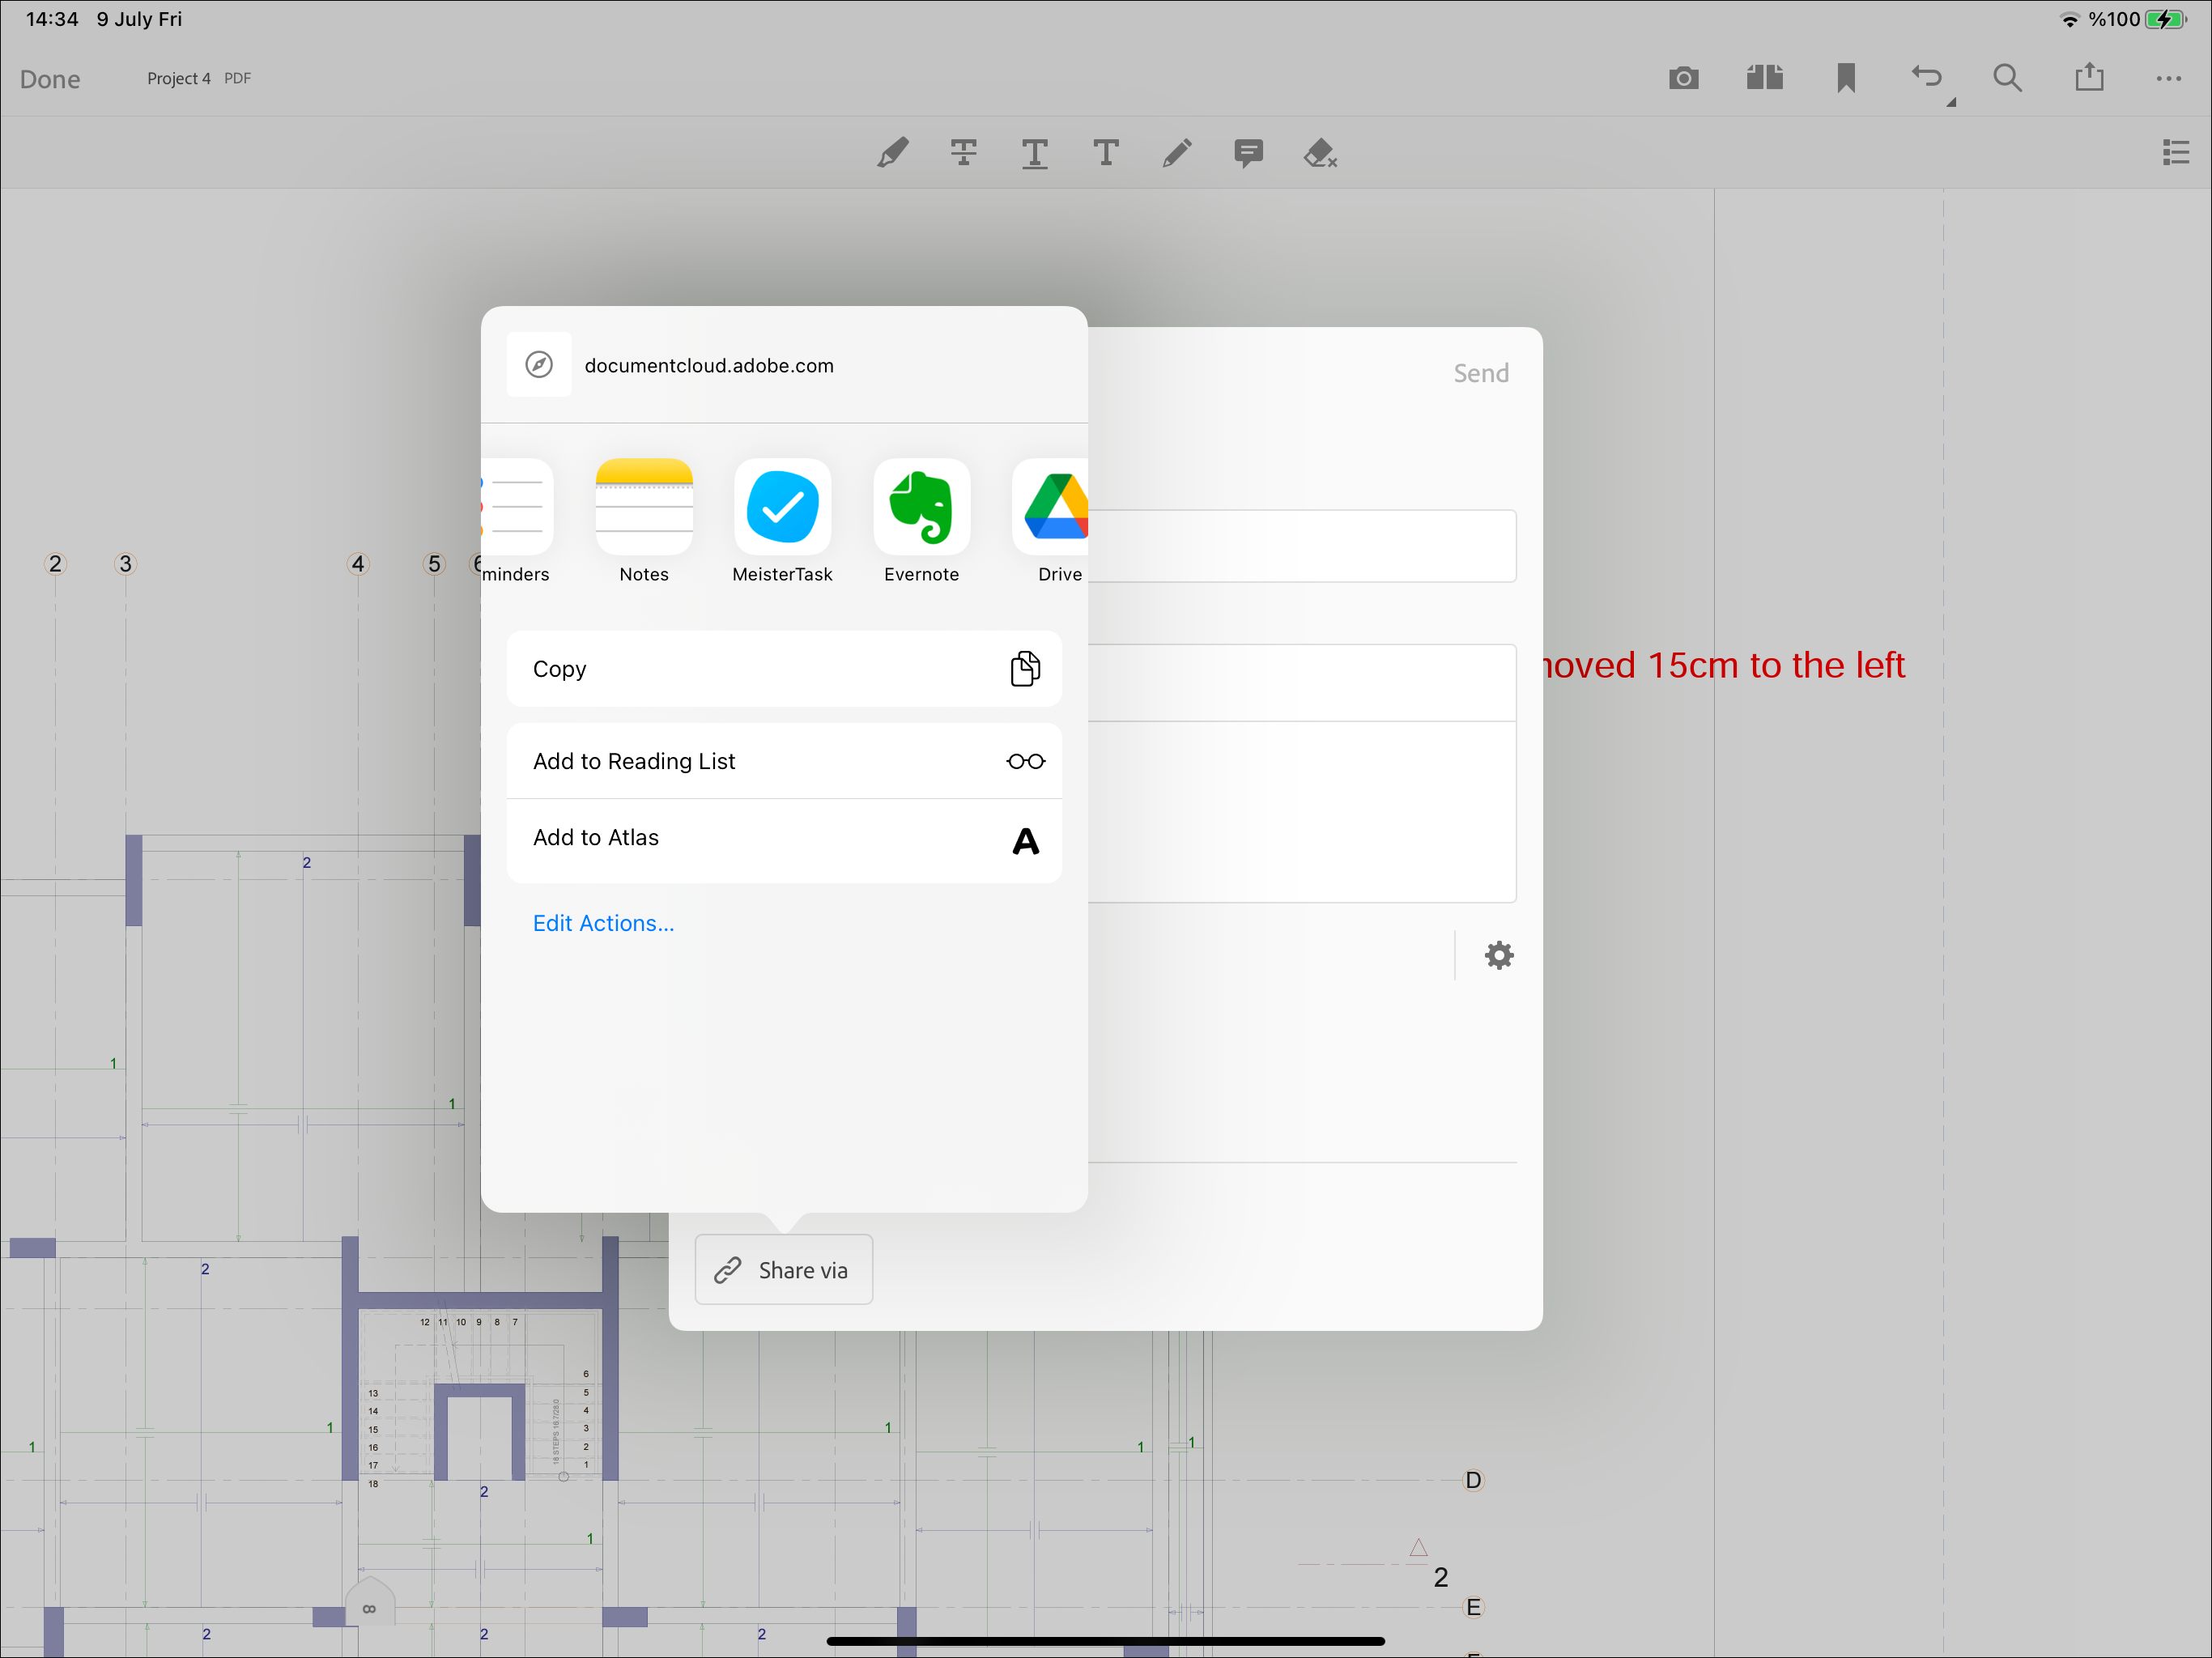
Task: Select the strikethrough text tool
Action: [x=963, y=153]
